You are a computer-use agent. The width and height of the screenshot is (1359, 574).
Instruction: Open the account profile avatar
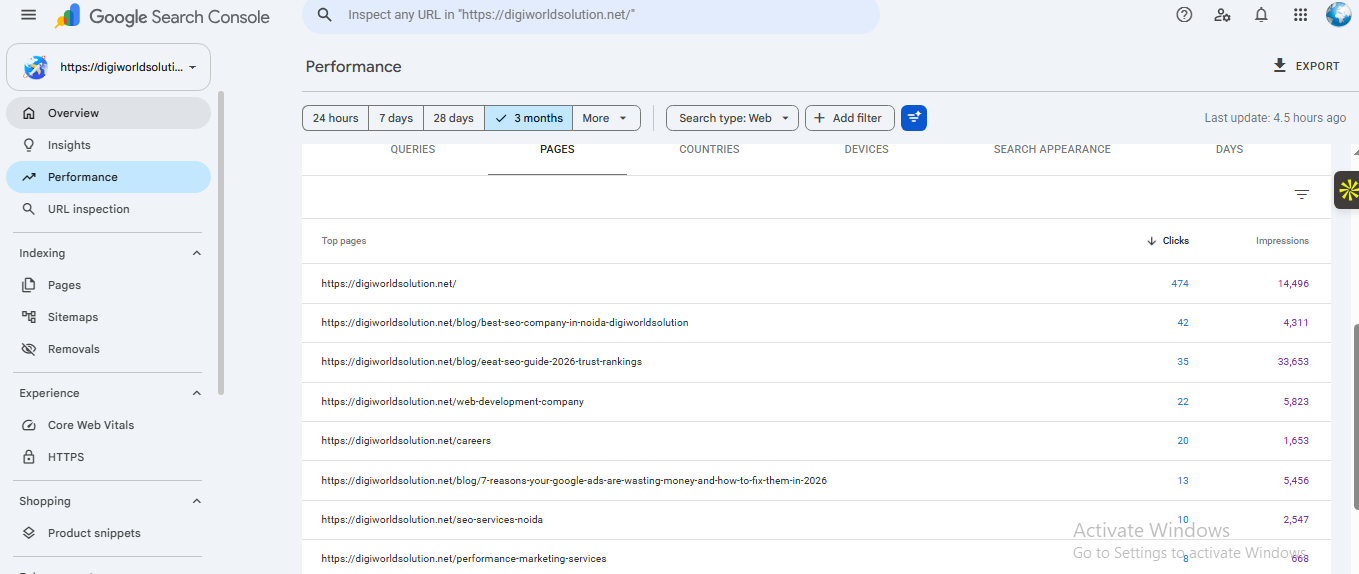pyautogui.click(x=1338, y=14)
